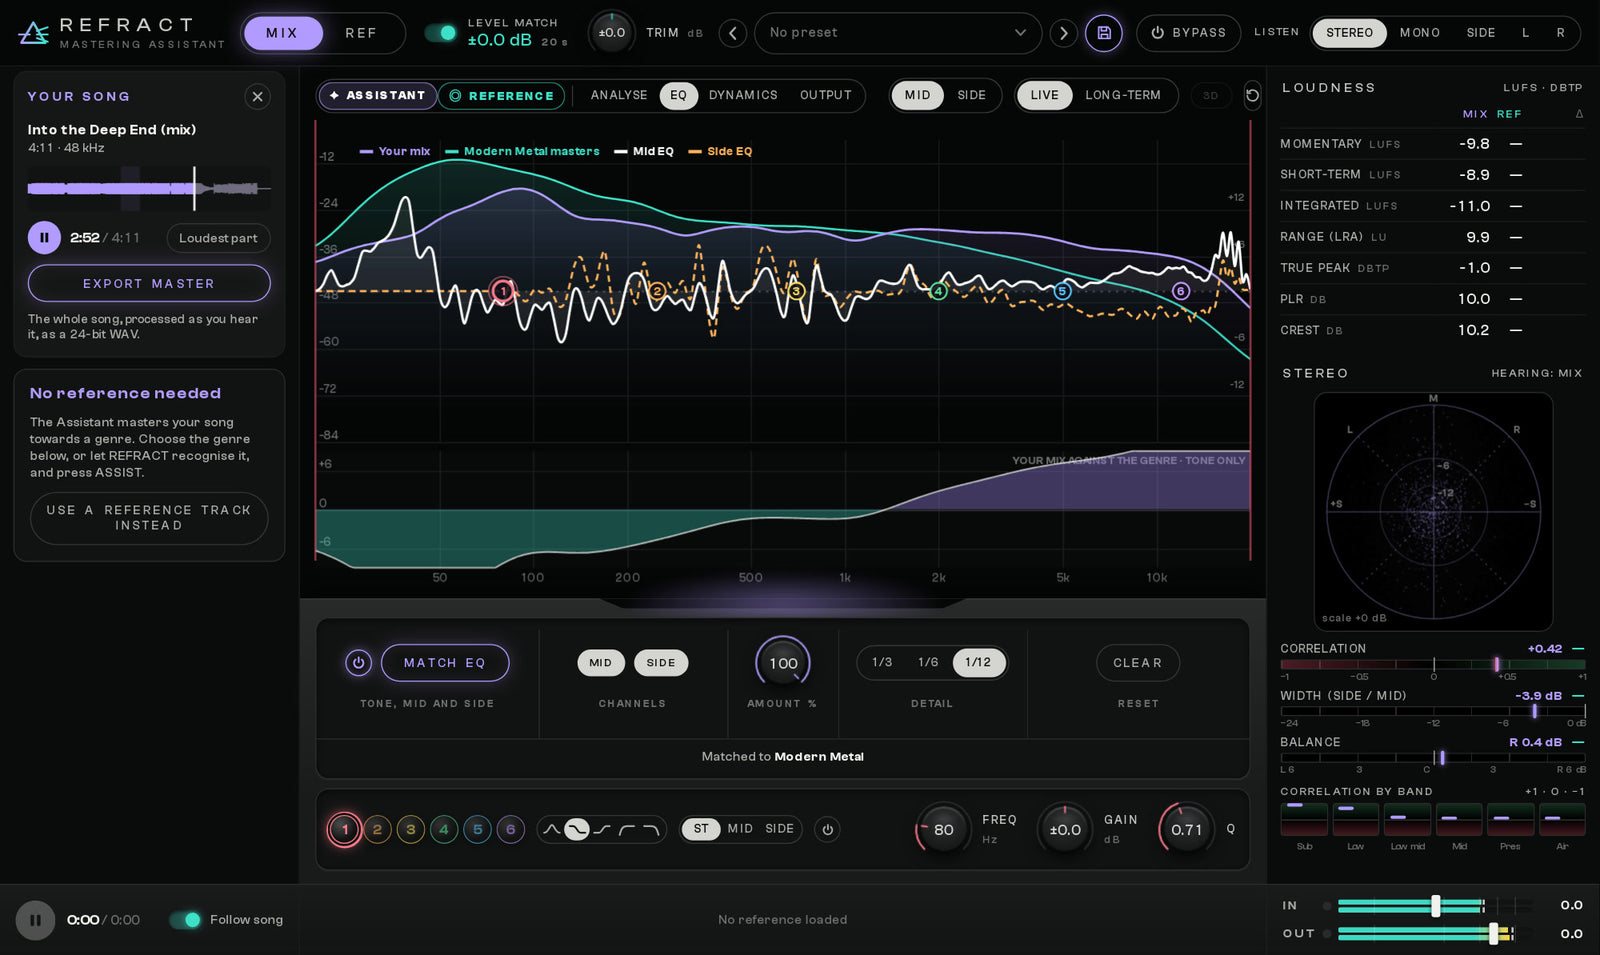Viewport: 1600px width, 955px height.
Task: Click the IN level slider handle
Action: pyautogui.click(x=1436, y=906)
